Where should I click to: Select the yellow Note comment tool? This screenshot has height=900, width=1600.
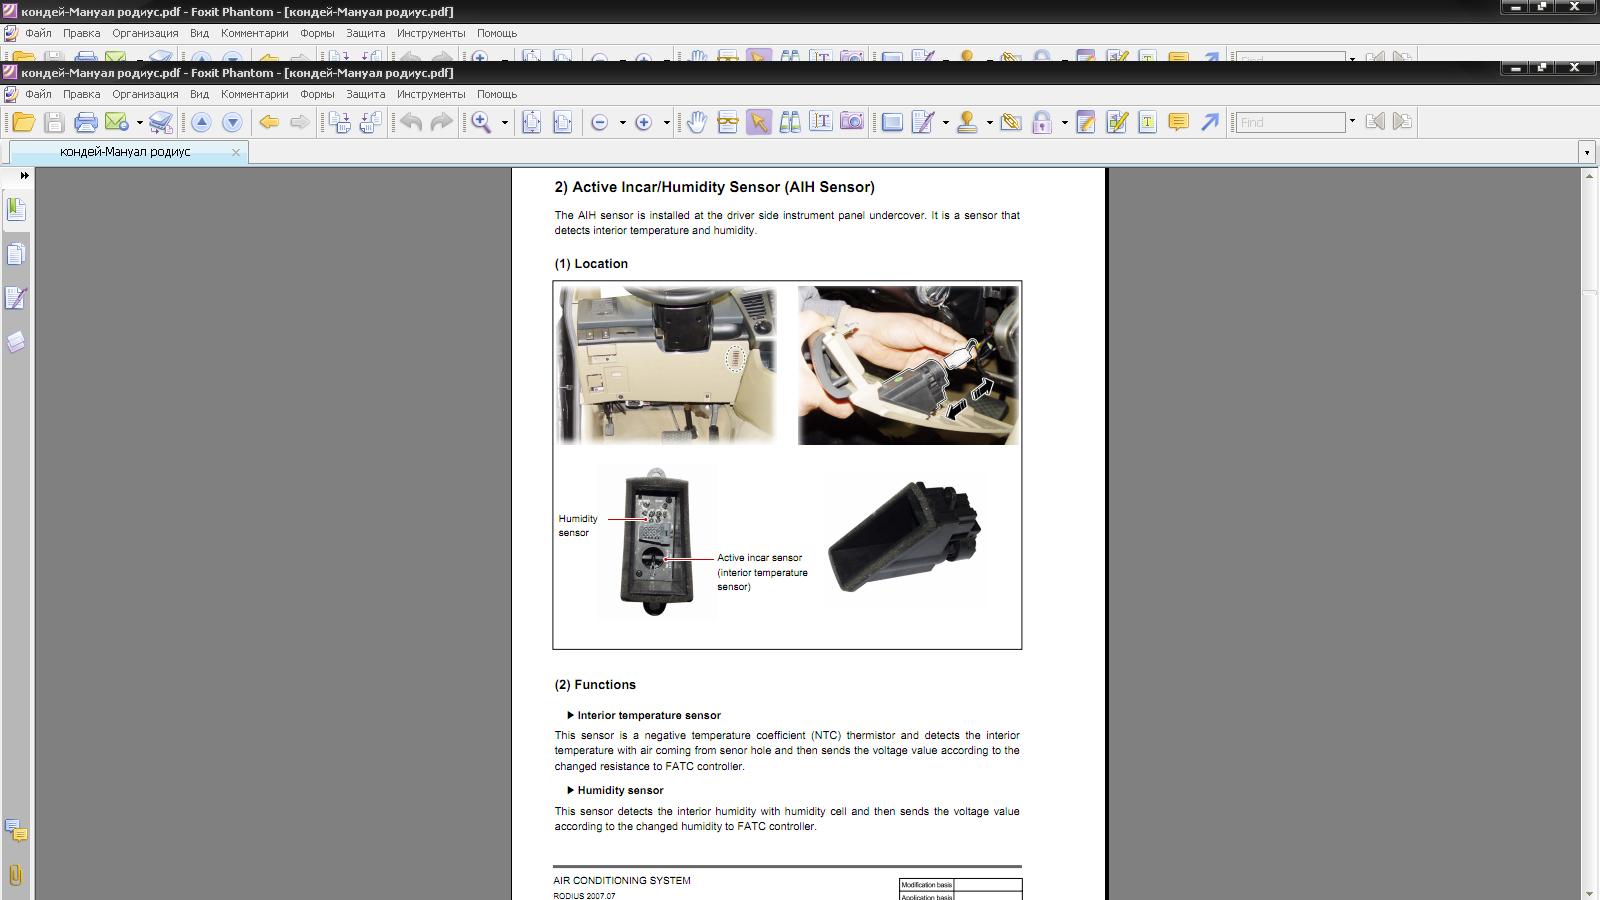click(x=1178, y=122)
